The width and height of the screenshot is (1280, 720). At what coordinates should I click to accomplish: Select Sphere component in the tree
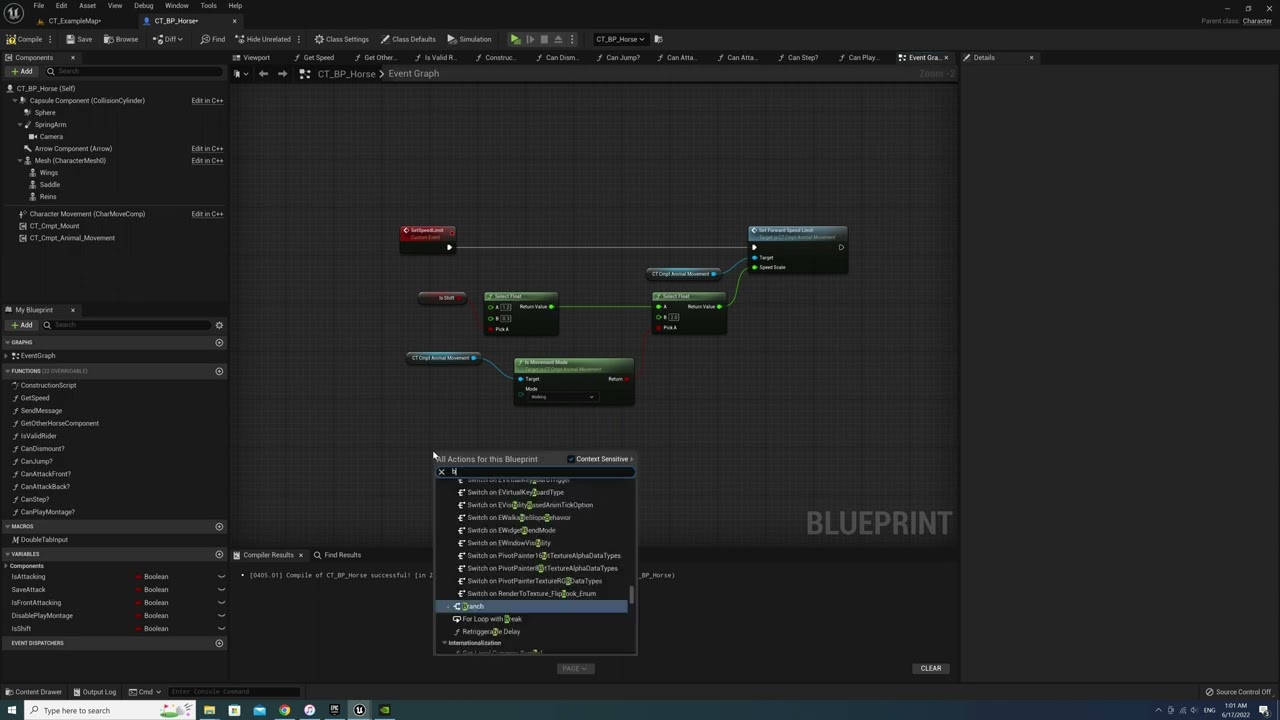pyautogui.click(x=45, y=112)
